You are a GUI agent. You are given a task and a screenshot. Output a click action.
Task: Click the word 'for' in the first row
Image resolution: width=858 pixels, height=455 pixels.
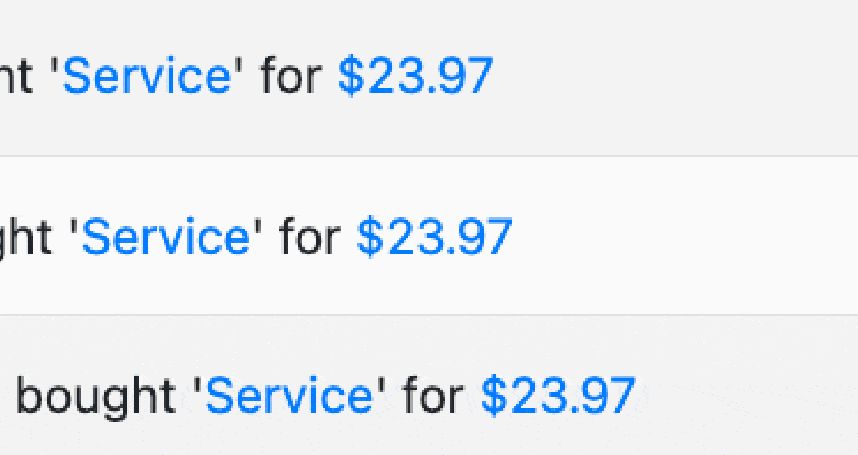click(x=291, y=75)
